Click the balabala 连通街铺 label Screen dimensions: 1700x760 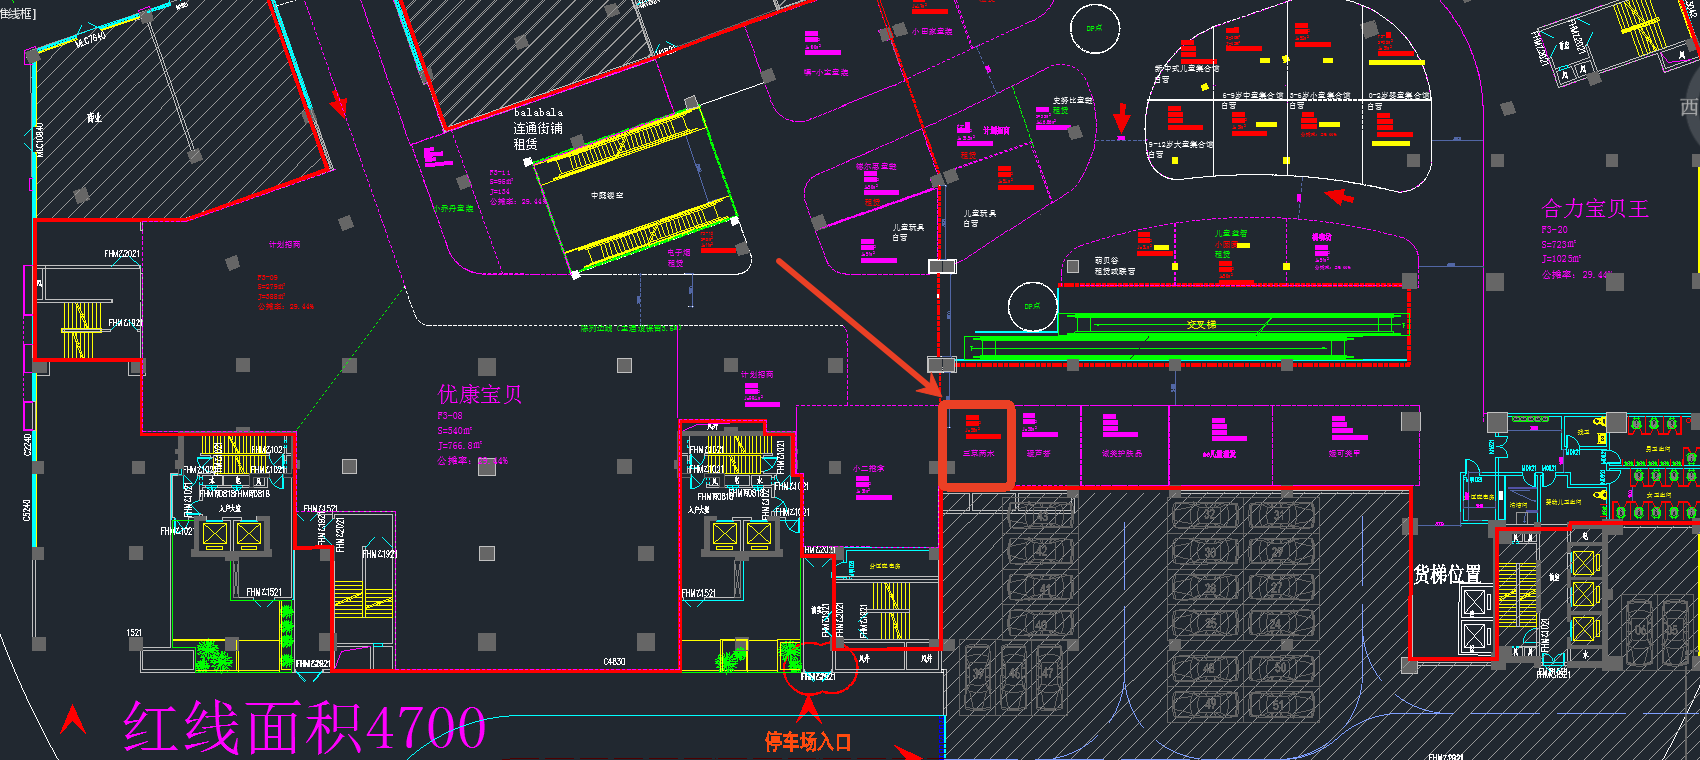[538, 128]
